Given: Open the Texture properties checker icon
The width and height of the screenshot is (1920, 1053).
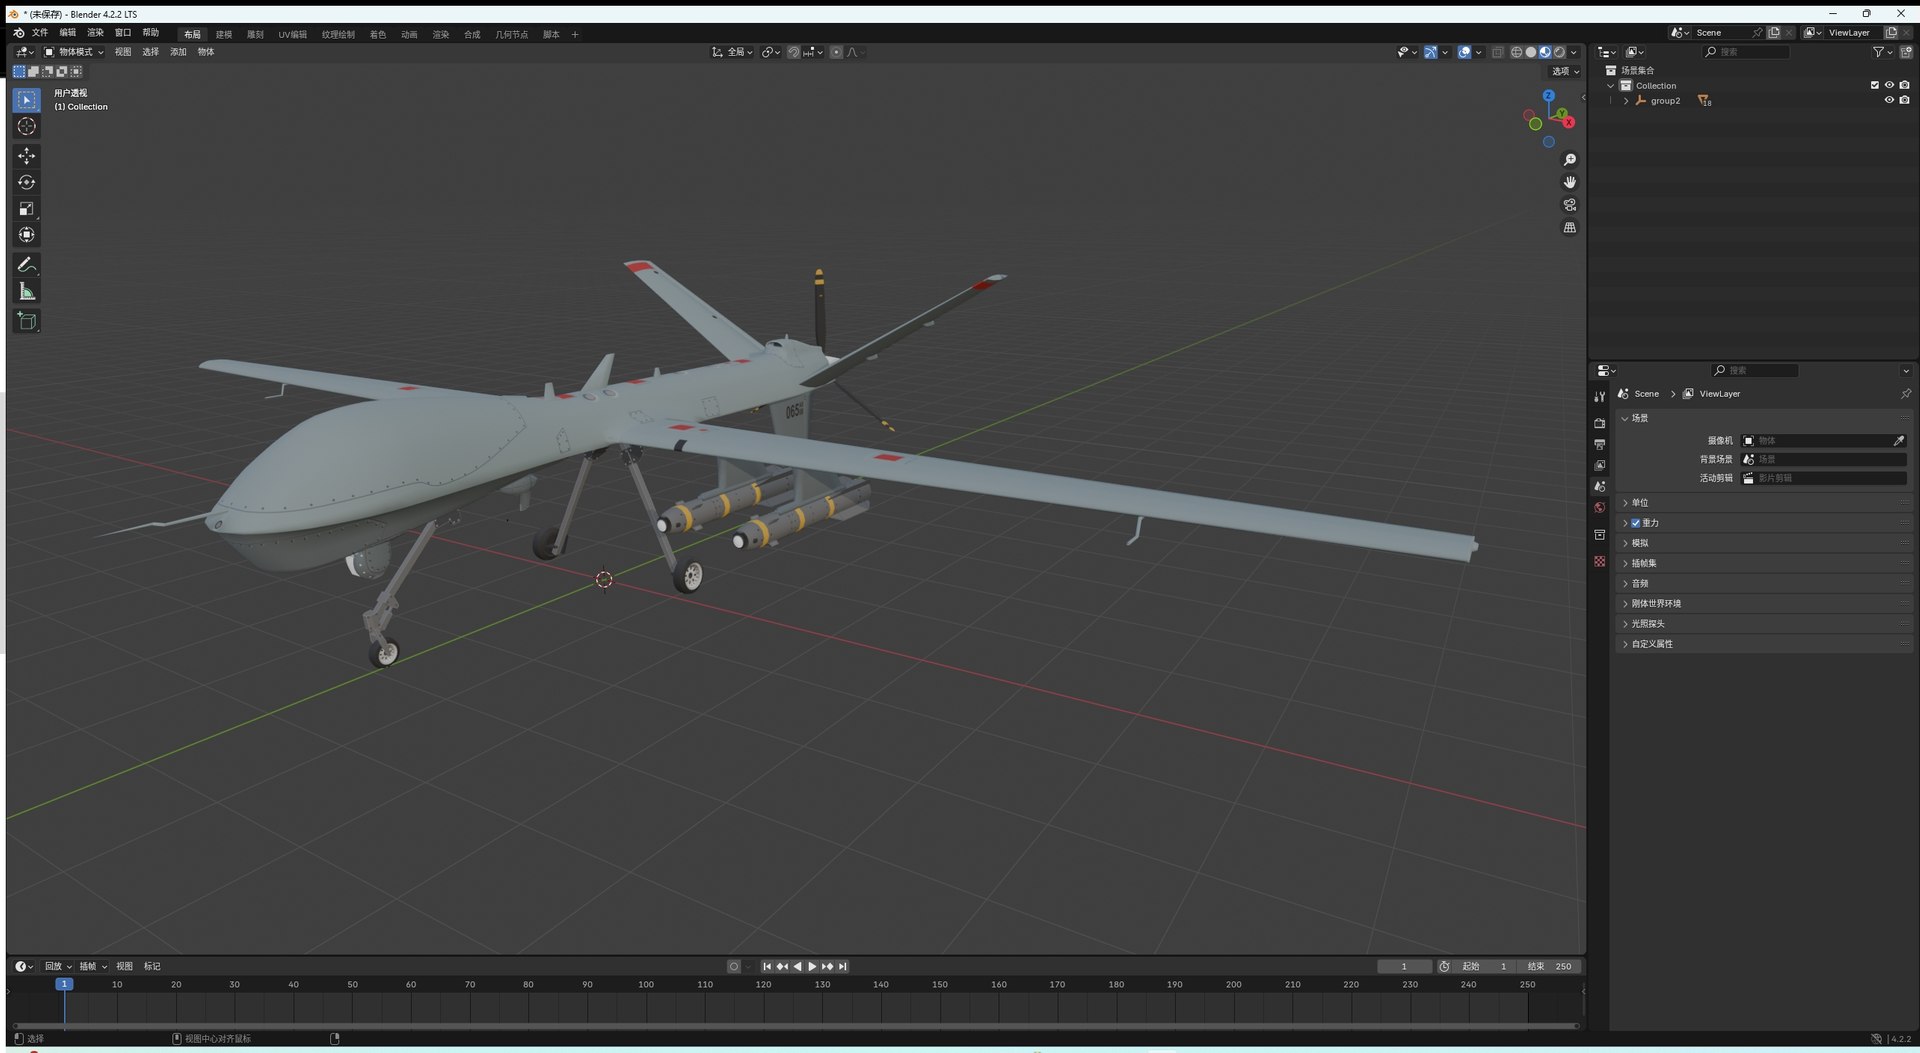Looking at the screenshot, I should tap(1600, 562).
